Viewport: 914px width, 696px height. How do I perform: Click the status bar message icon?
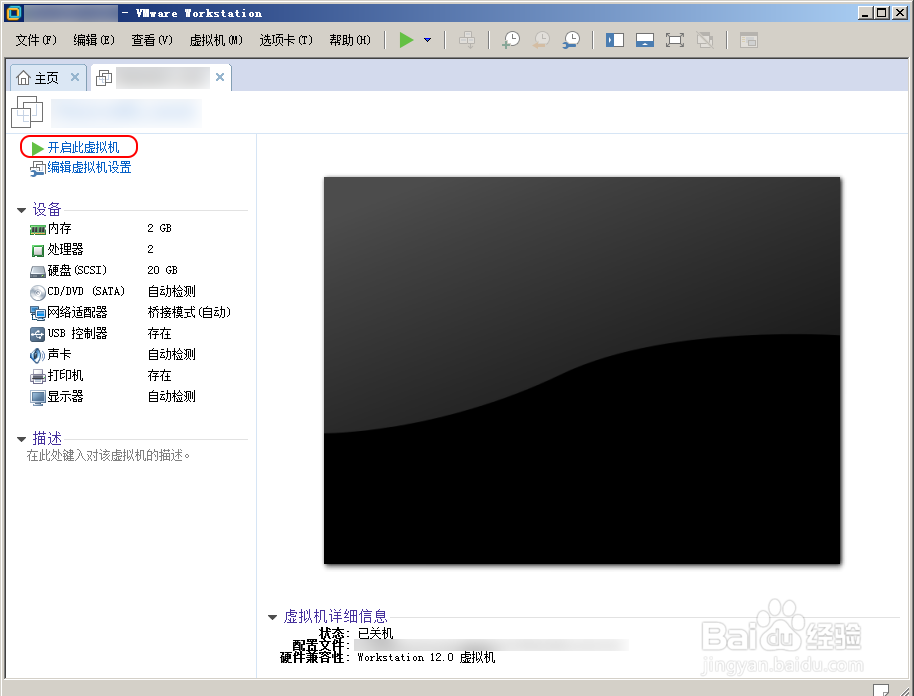pyautogui.click(x=881, y=689)
